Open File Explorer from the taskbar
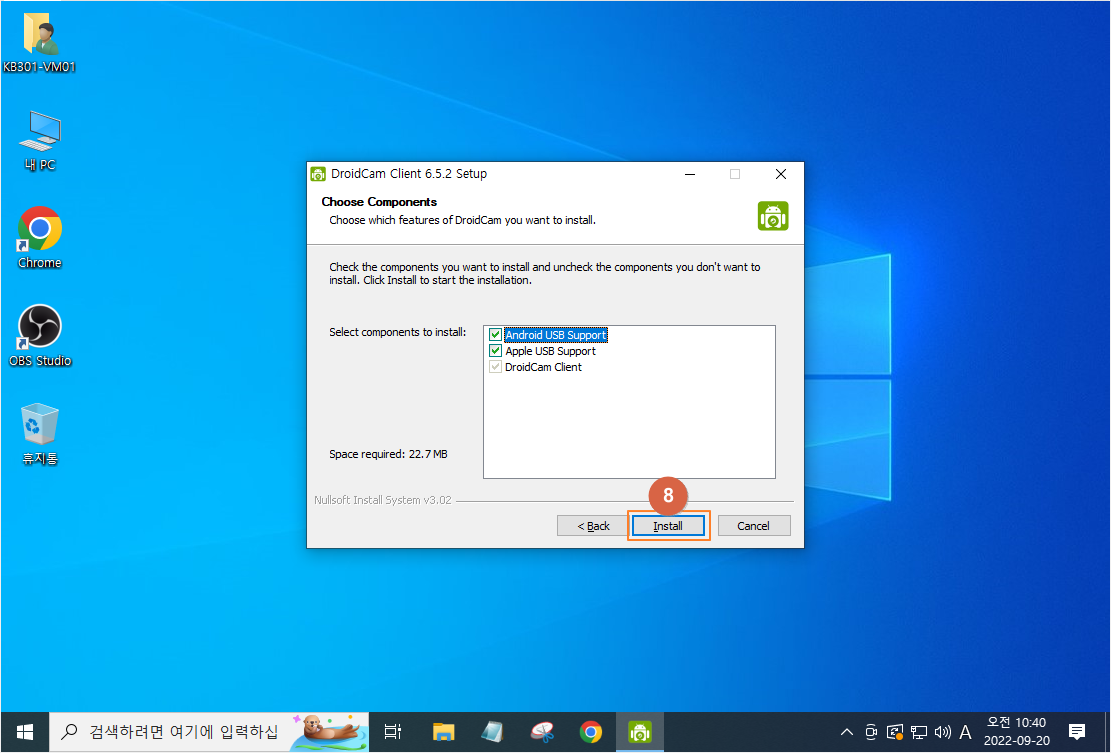 pos(444,732)
